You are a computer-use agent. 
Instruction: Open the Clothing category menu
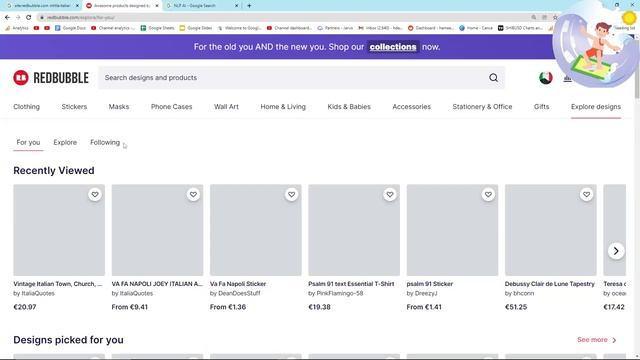click(27, 107)
